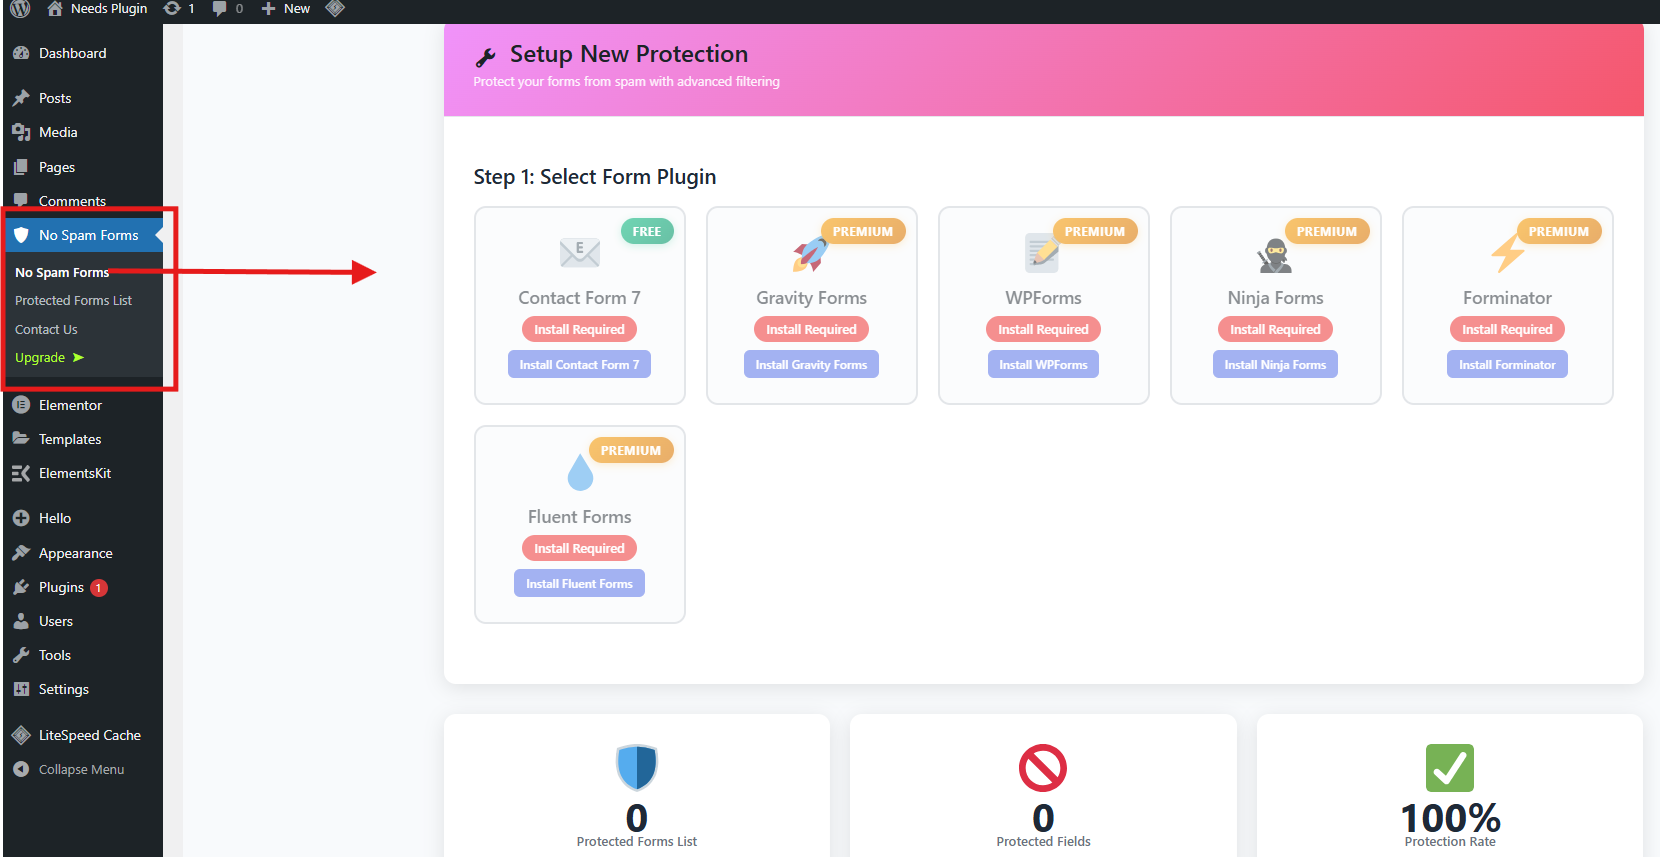Viewport: 1660px width, 857px height.
Task: Click Install Fluent Forms button
Action: [579, 584]
